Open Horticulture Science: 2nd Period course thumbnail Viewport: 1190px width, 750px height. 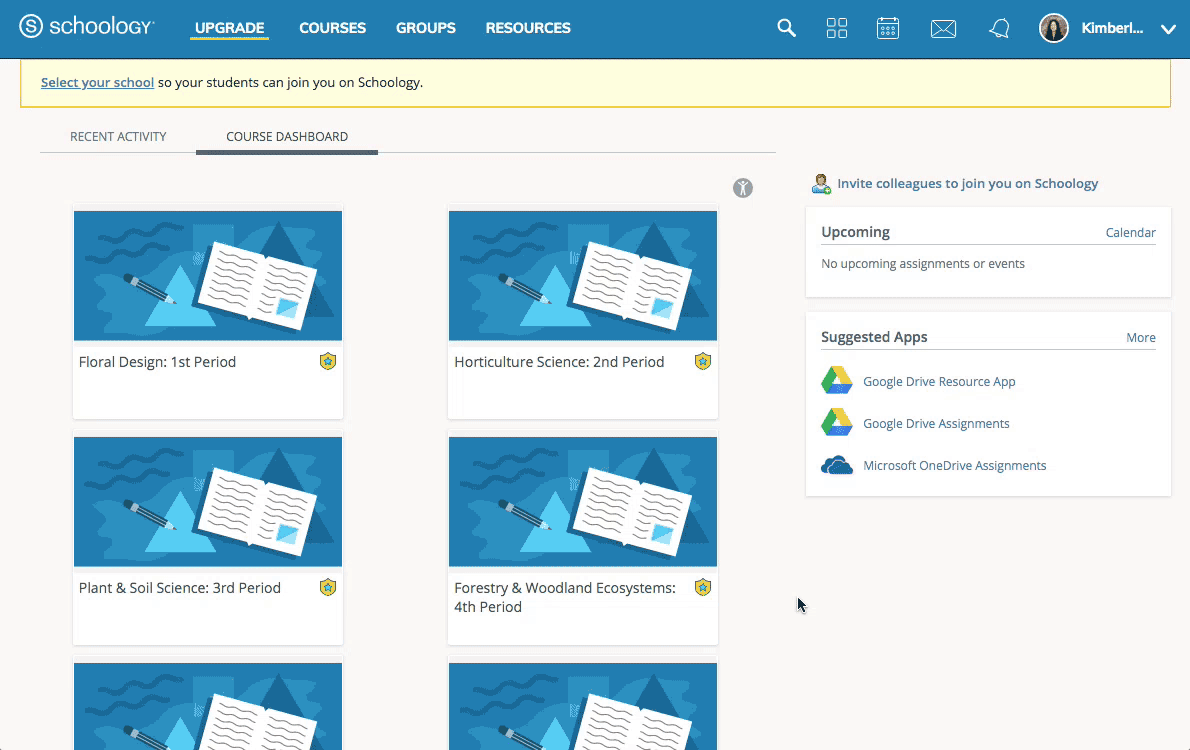(x=583, y=276)
